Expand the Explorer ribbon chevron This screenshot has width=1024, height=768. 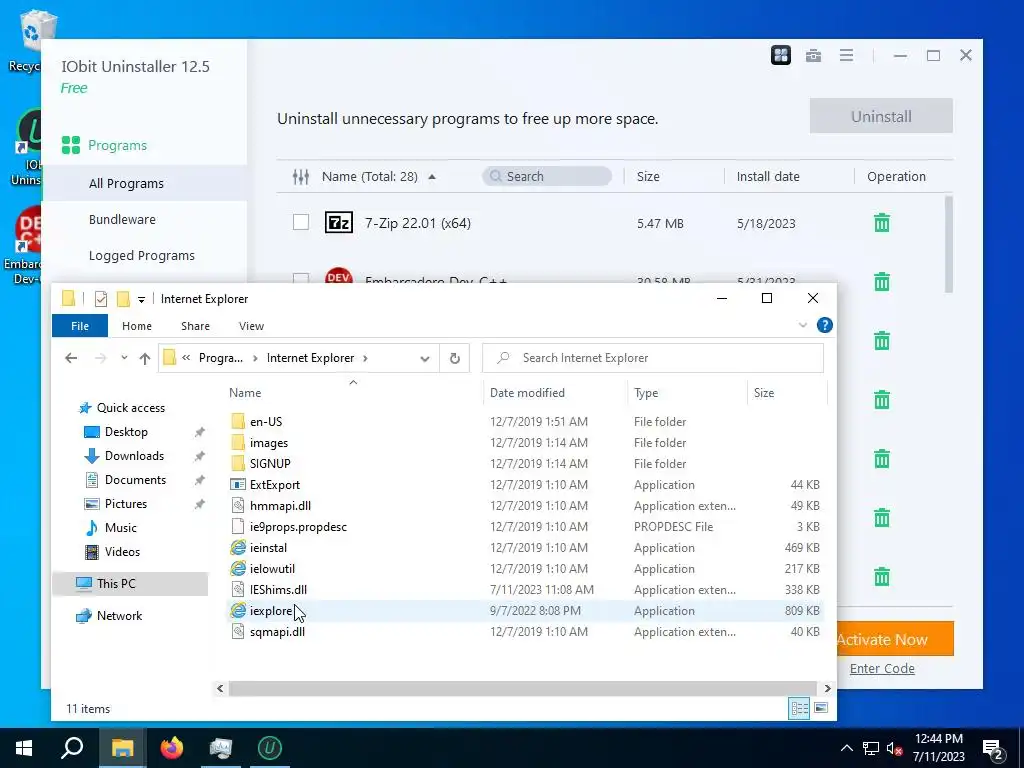coord(803,325)
